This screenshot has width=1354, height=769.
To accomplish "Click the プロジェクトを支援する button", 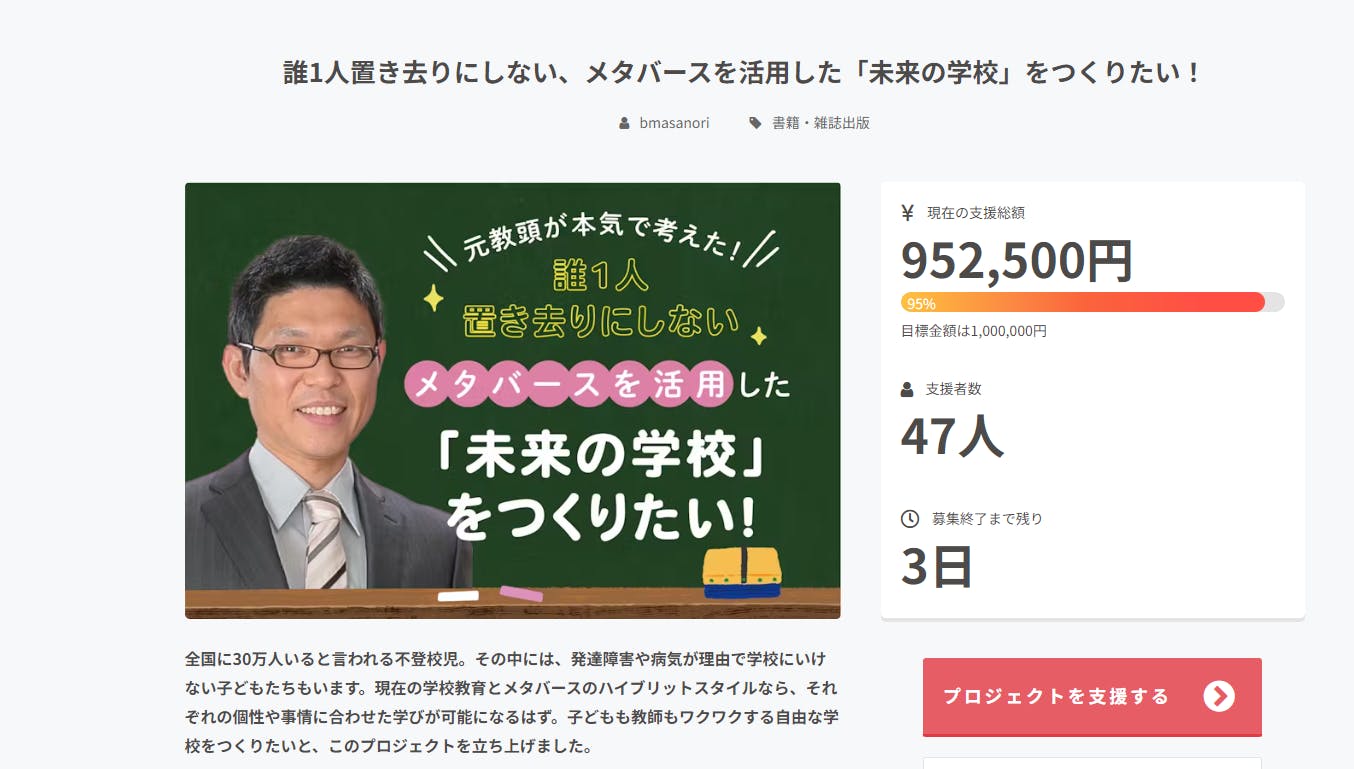I will click(x=1092, y=697).
